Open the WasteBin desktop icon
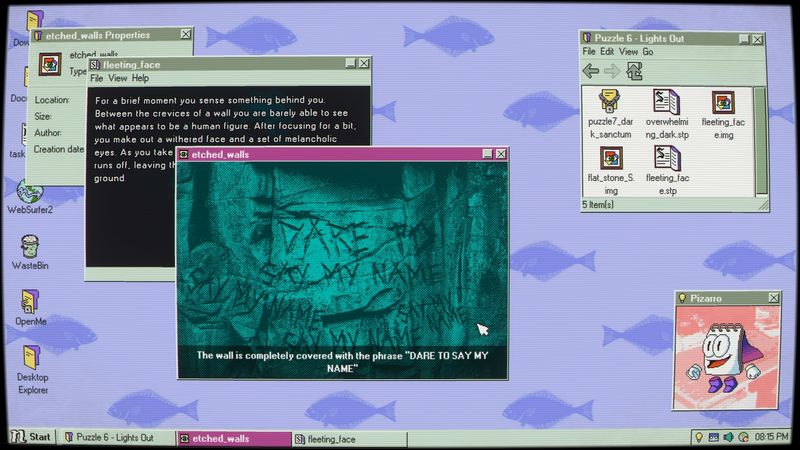 point(29,246)
